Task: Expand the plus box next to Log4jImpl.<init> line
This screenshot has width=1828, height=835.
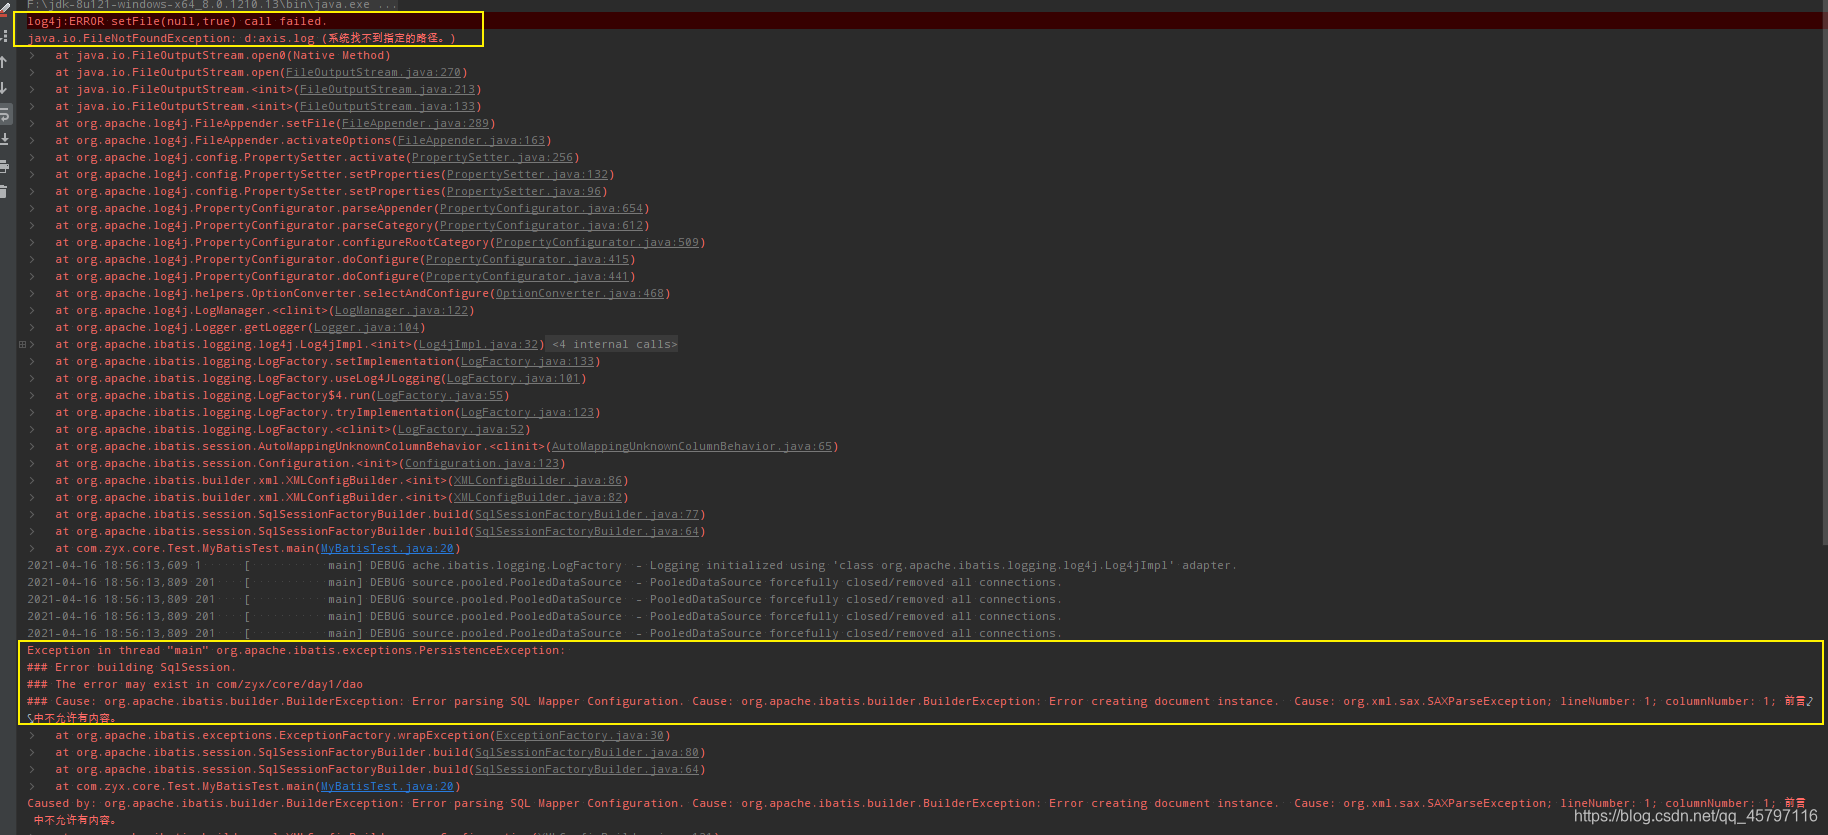Action: pos(22,344)
